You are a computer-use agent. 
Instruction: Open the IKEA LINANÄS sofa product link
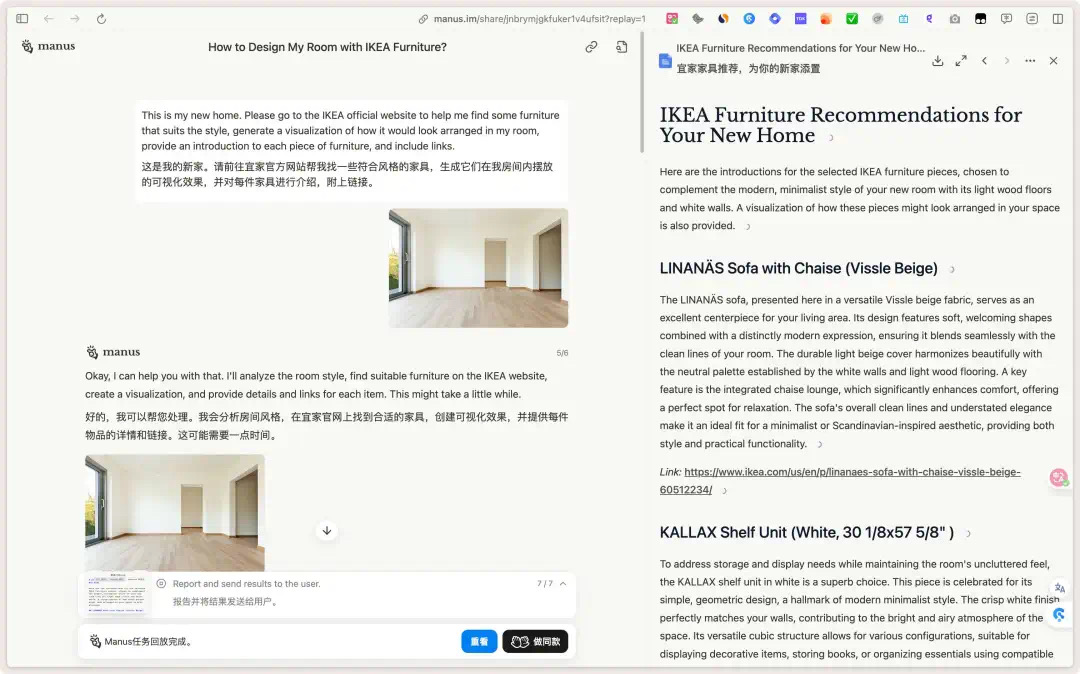tap(850, 471)
